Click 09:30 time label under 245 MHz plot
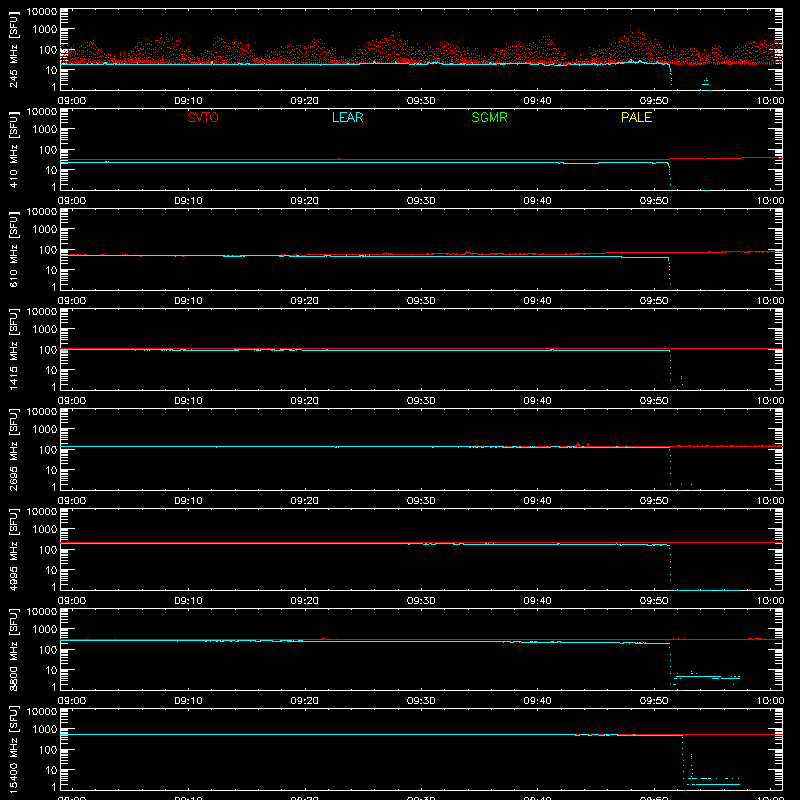800x800 pixels. [420, 101]
